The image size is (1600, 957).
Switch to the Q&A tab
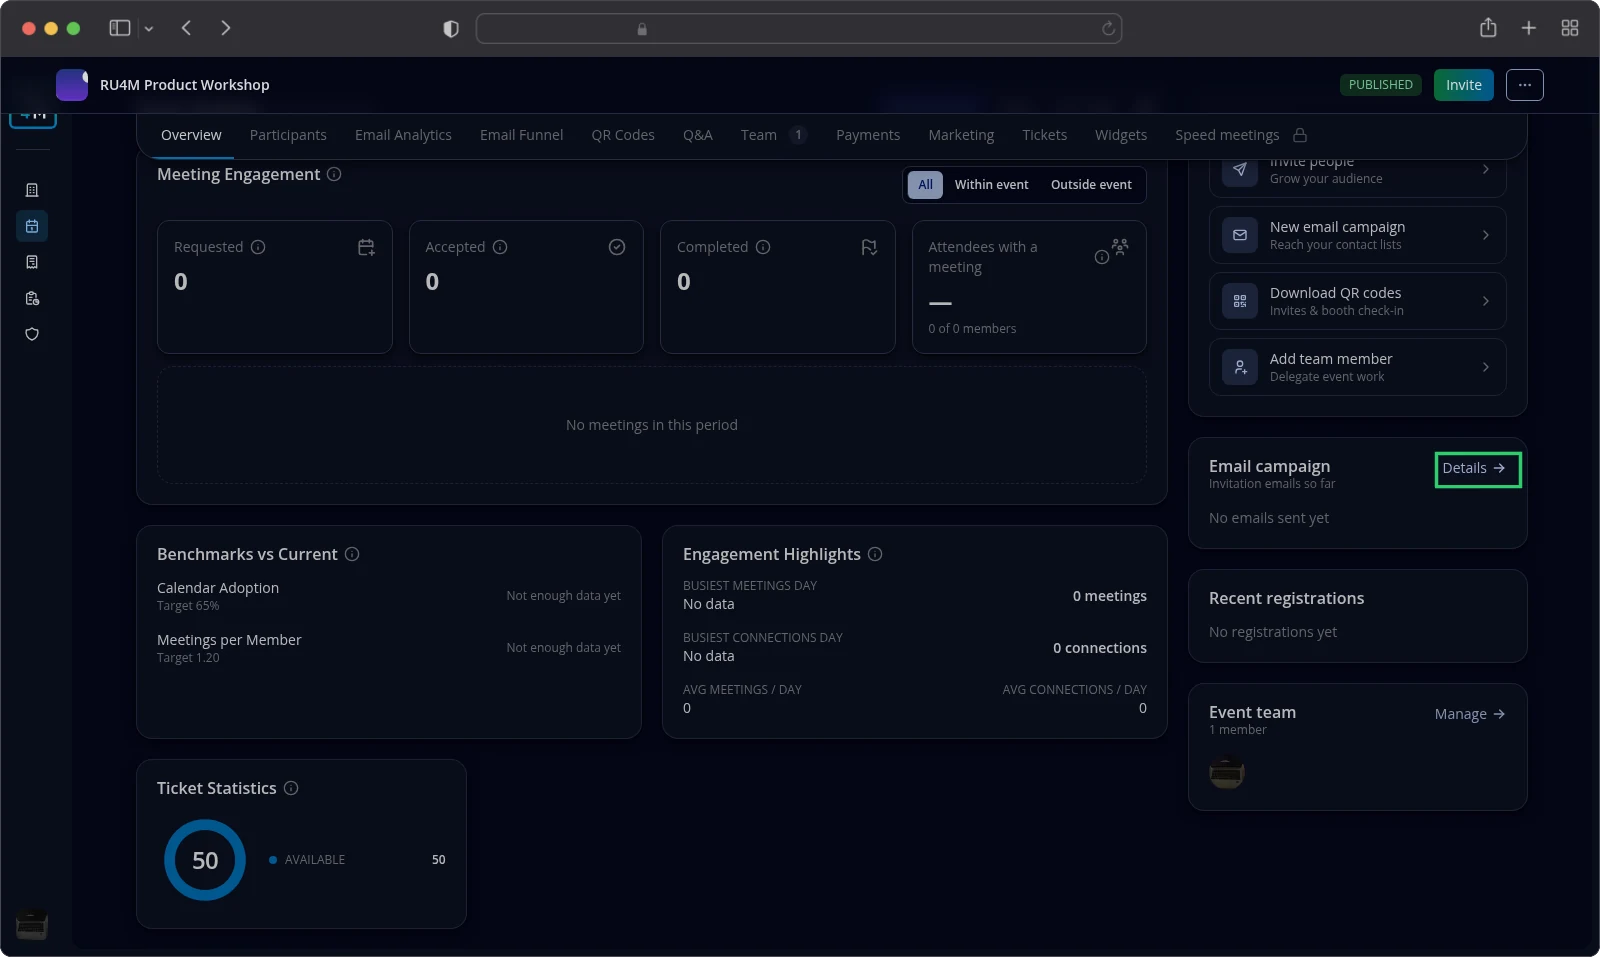point(698,135)
